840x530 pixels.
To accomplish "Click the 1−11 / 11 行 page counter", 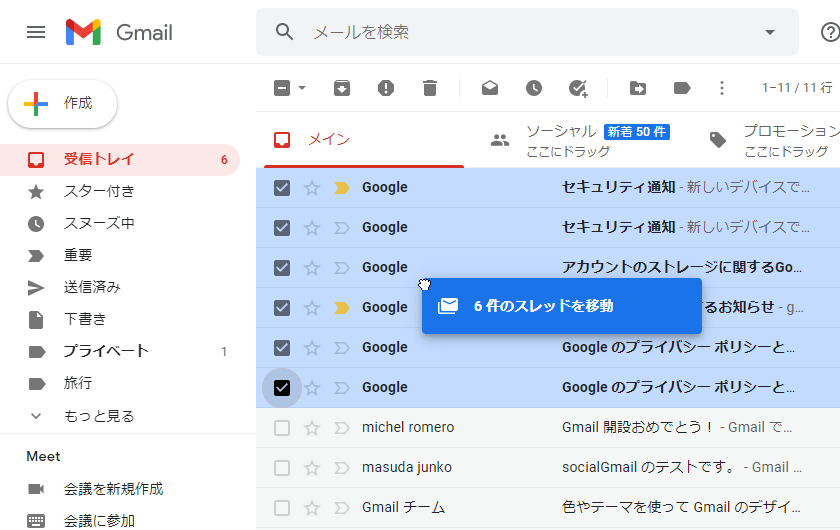I will tap(797, 88).
